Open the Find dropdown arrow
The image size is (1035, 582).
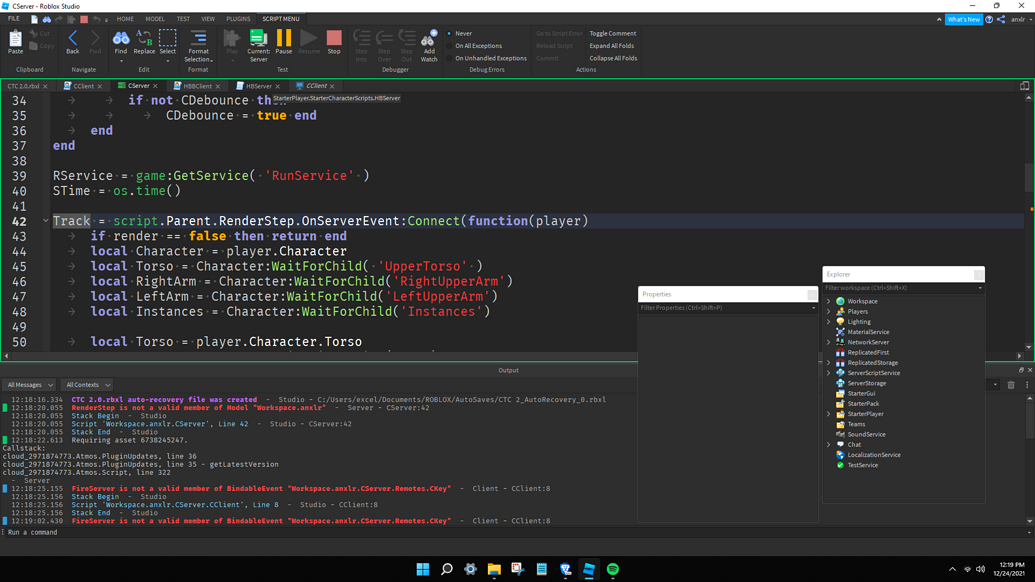[x=121, y=61]
